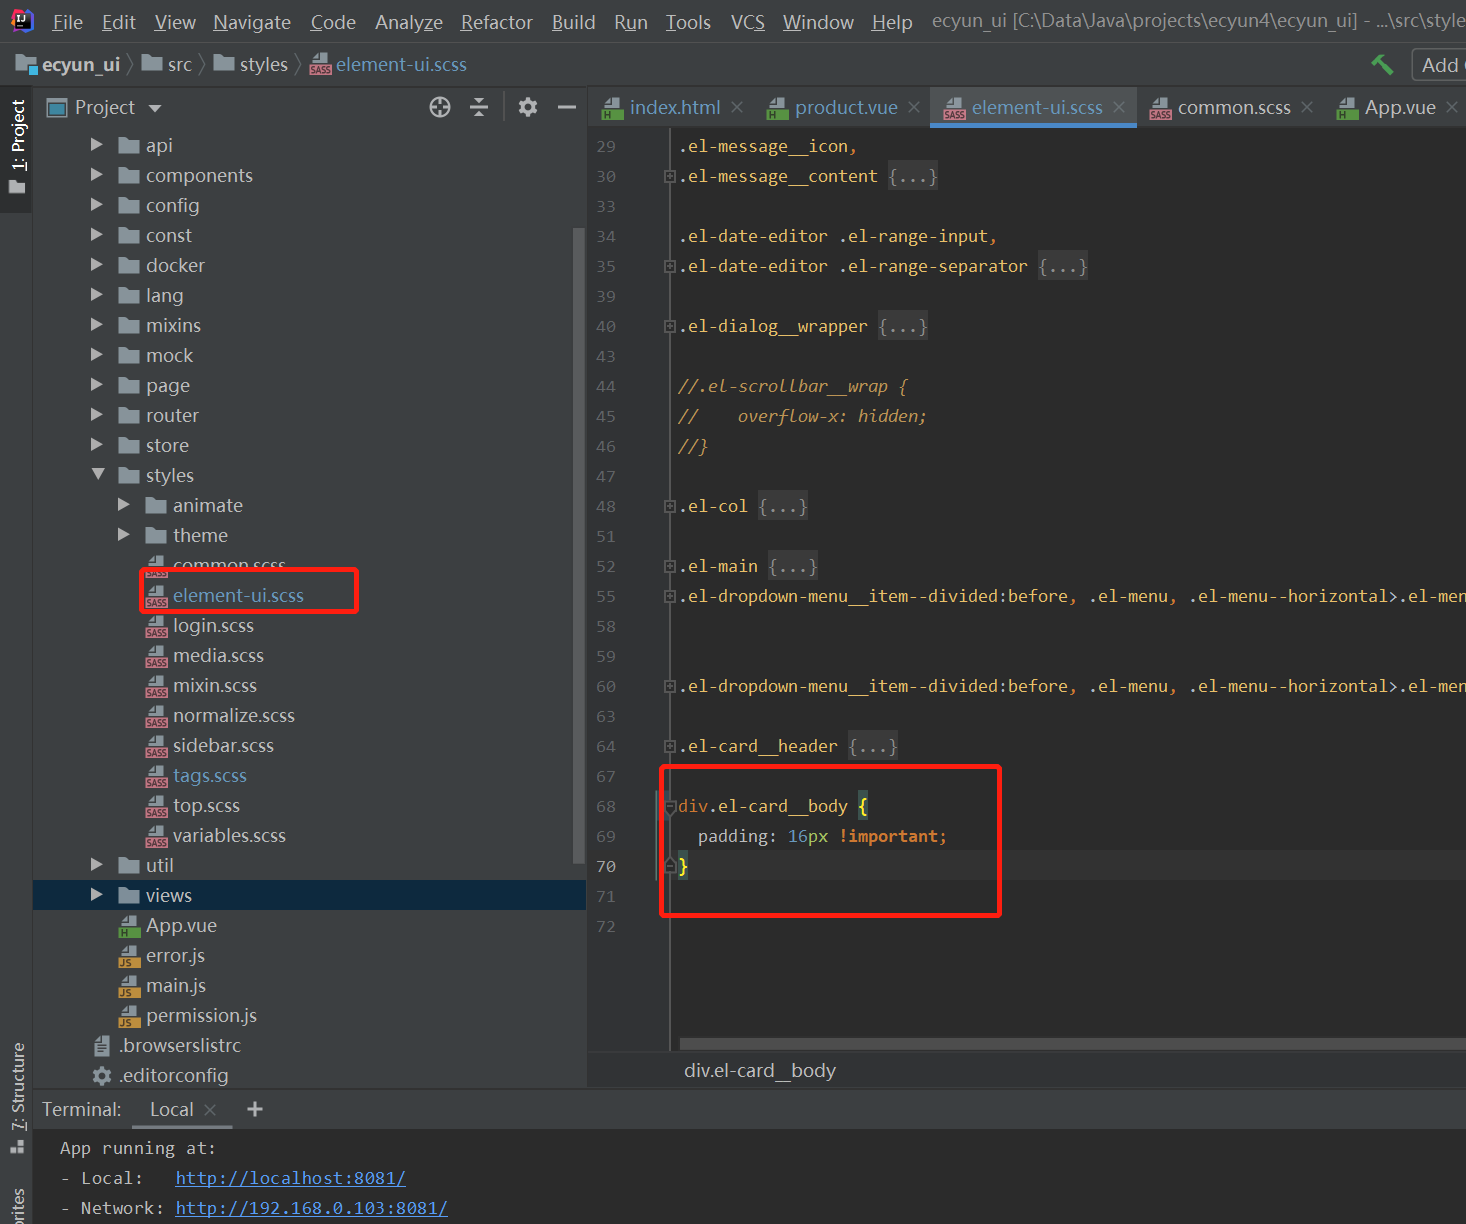
Task: Collapse the div.el-card__body rule fold marker
Action: (x=670, y=806)
